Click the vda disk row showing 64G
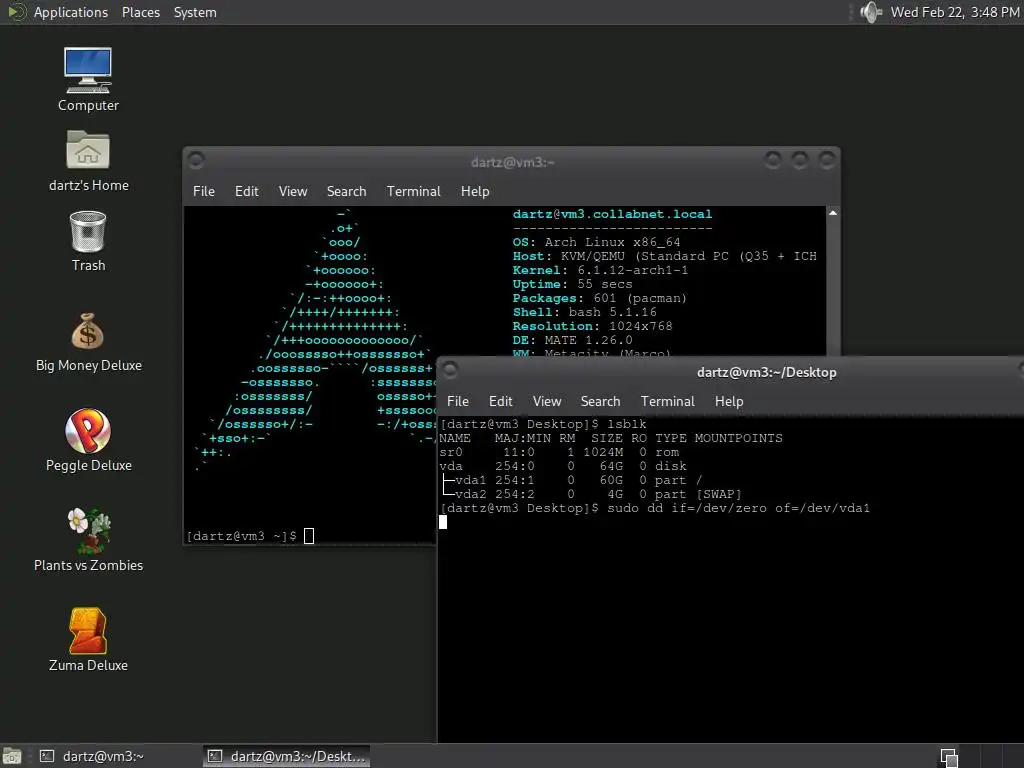Viewport: 1024px width, 768px height. [x=563, y=466]
